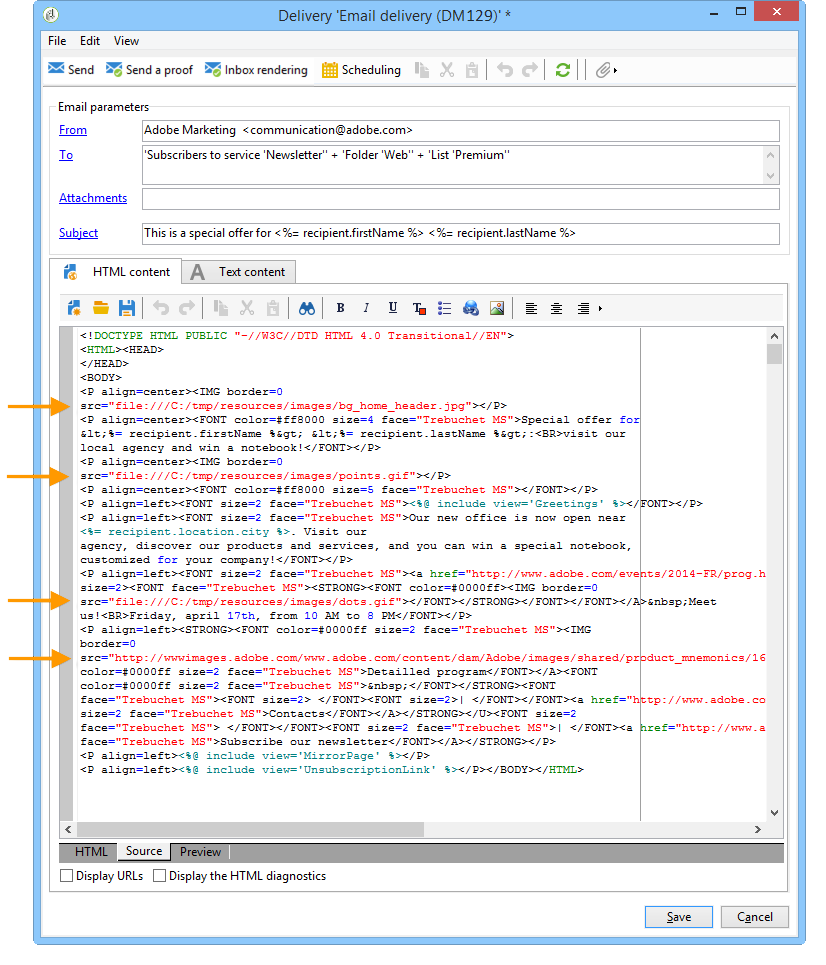Click the top toolbar Cut scissors icon
The width and height of the screenshot is (826, 965).
pos(447,70)
